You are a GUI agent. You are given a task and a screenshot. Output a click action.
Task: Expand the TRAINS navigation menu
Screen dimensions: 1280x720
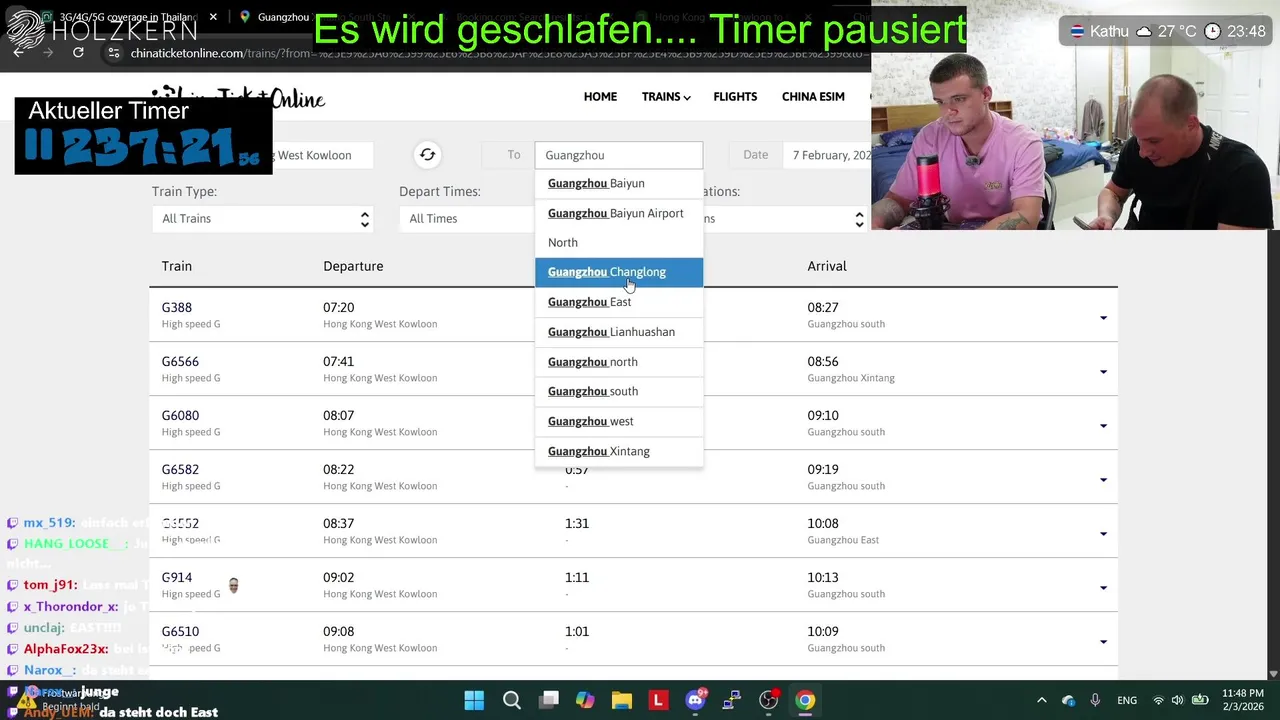click(x=666, y=97)
